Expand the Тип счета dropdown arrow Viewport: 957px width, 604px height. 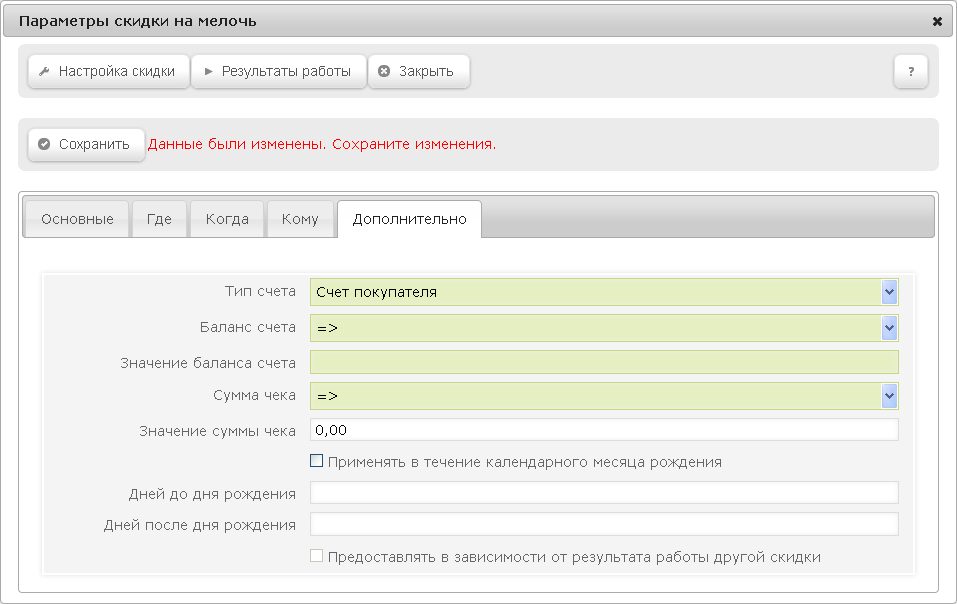coord(889,292)
